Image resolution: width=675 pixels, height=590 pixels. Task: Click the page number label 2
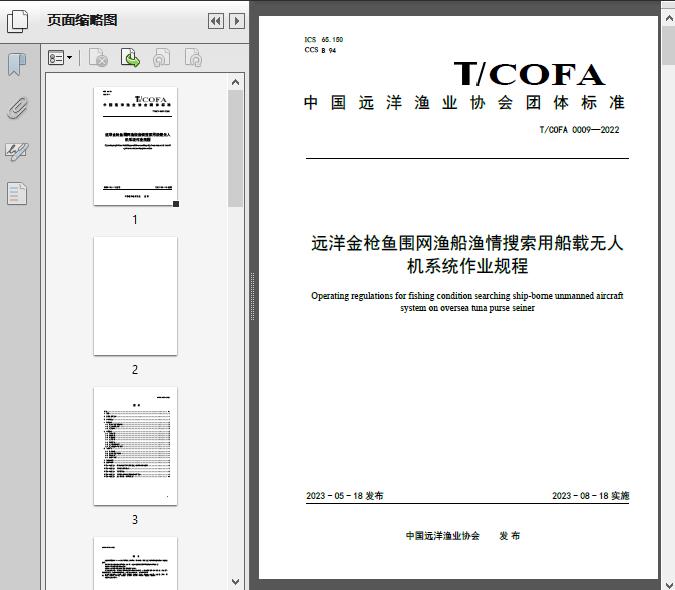pos(135,370)
